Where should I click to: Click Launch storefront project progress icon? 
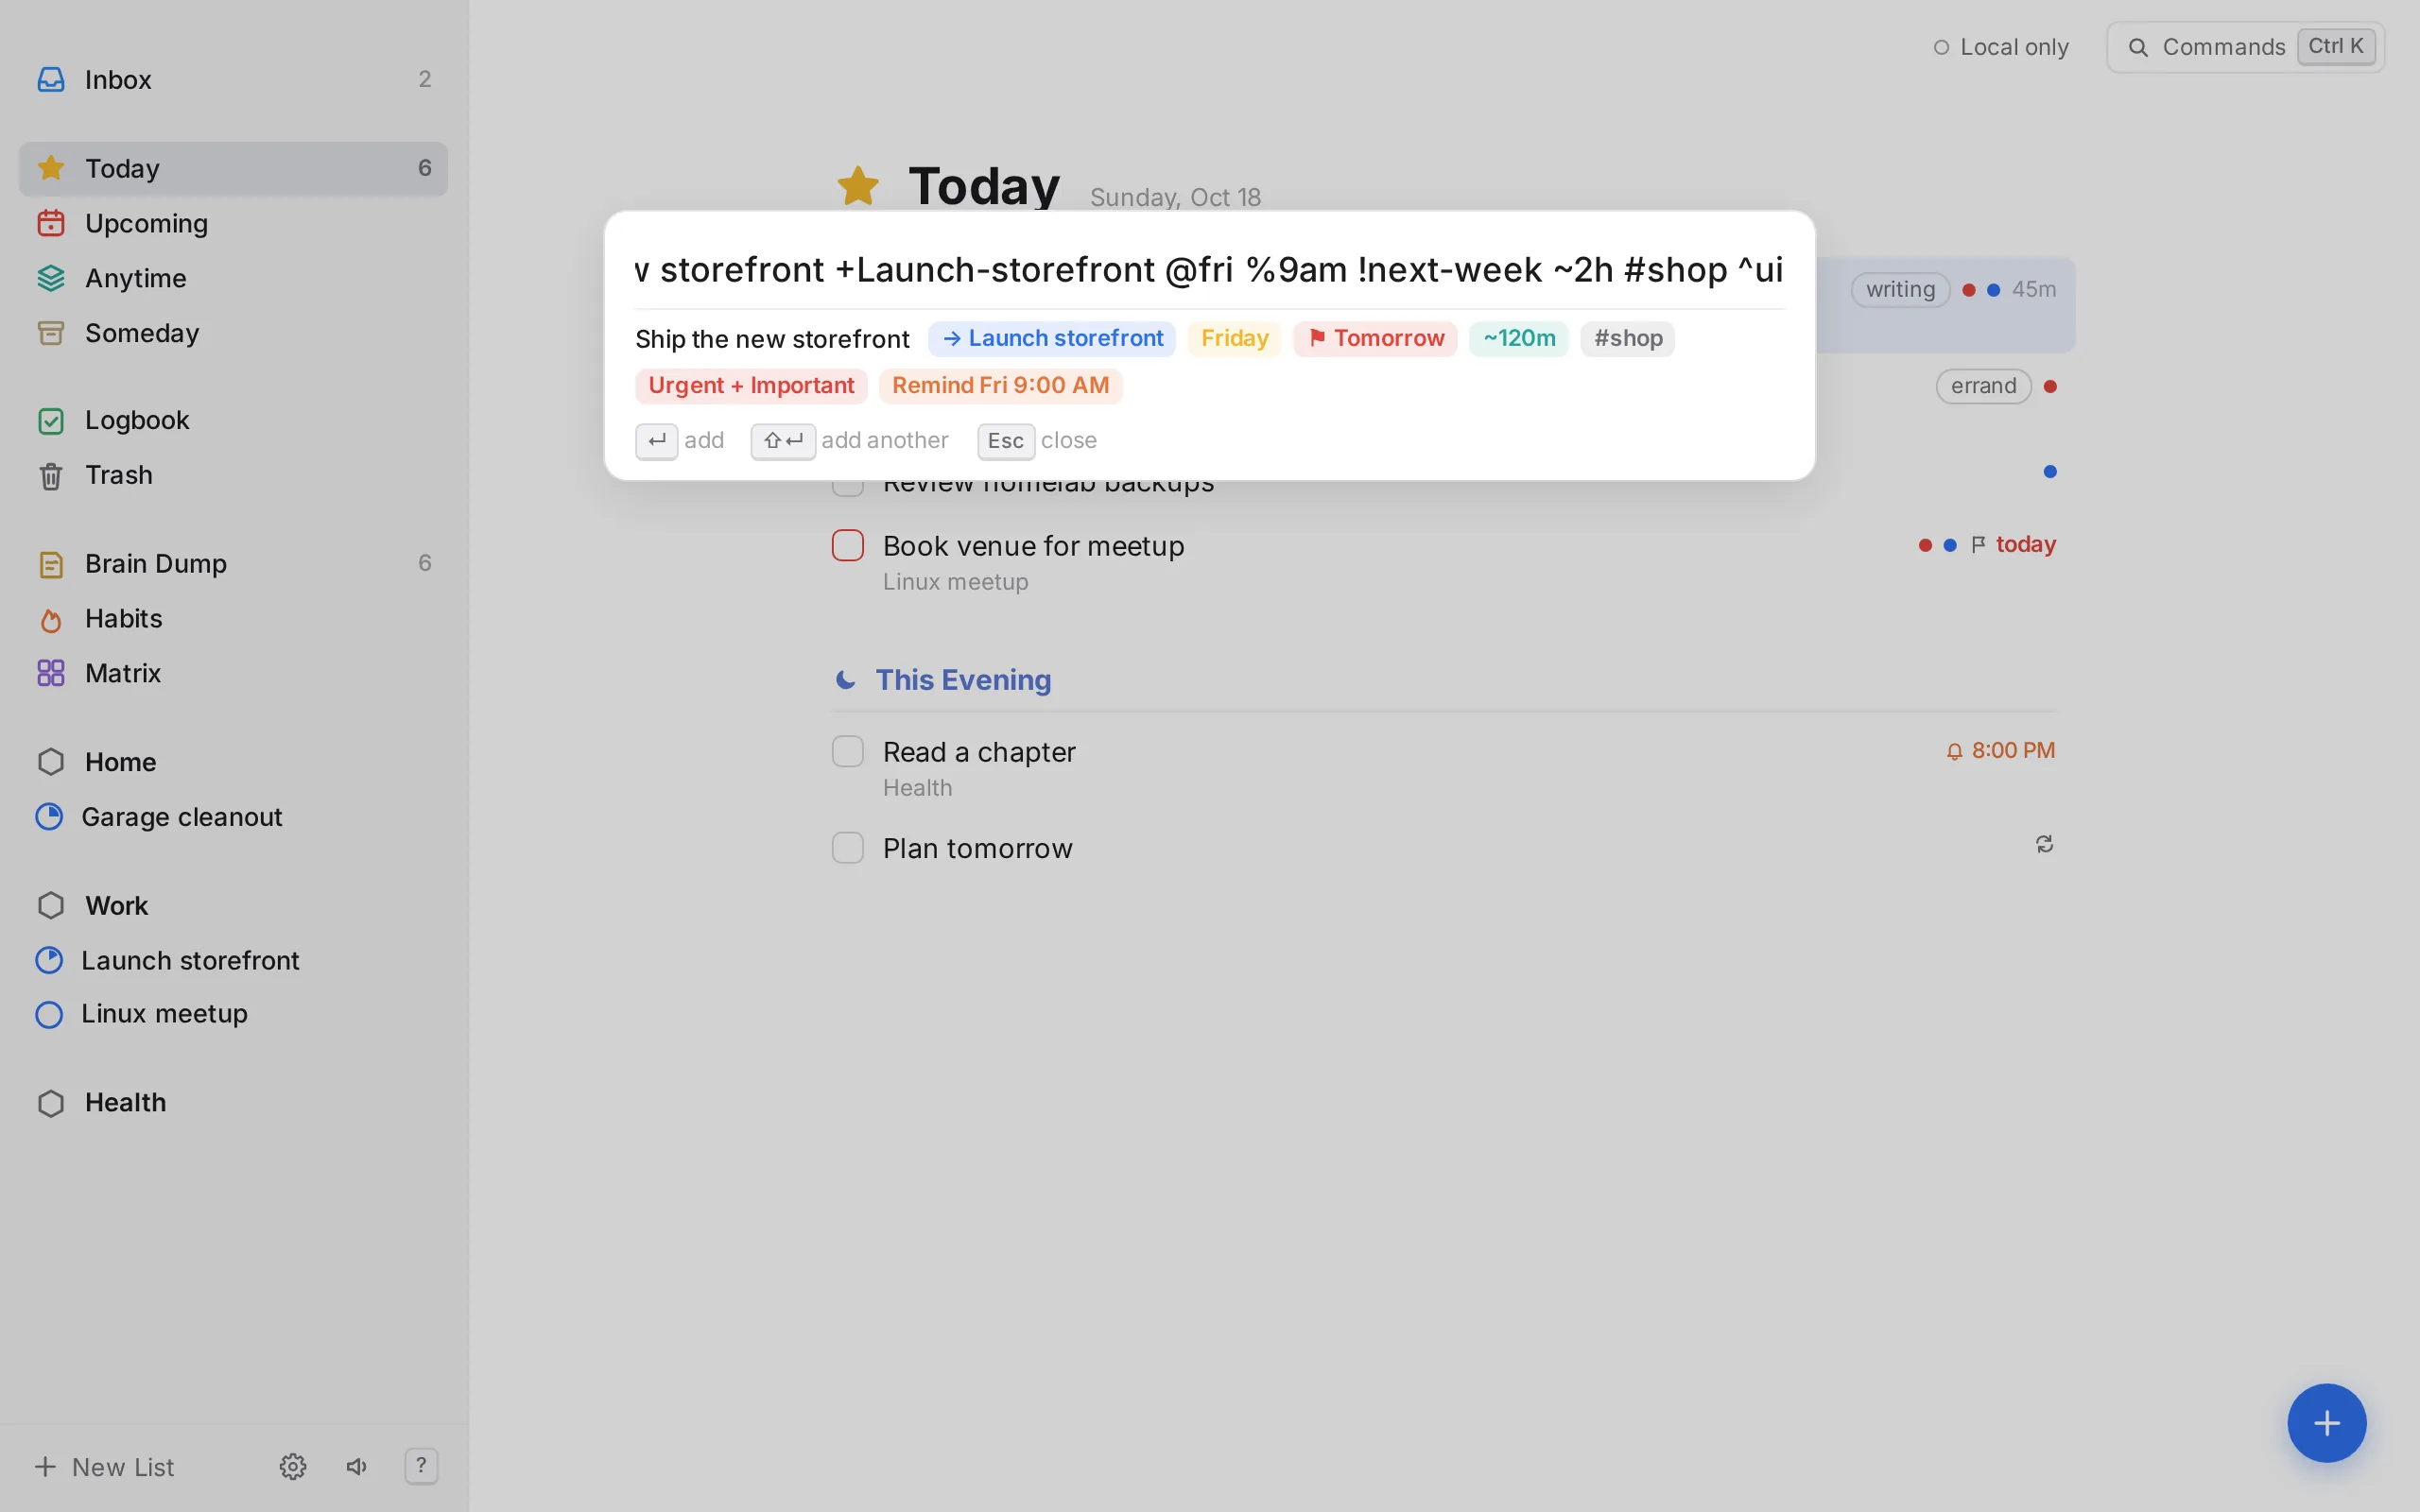(x=49, y=960)
